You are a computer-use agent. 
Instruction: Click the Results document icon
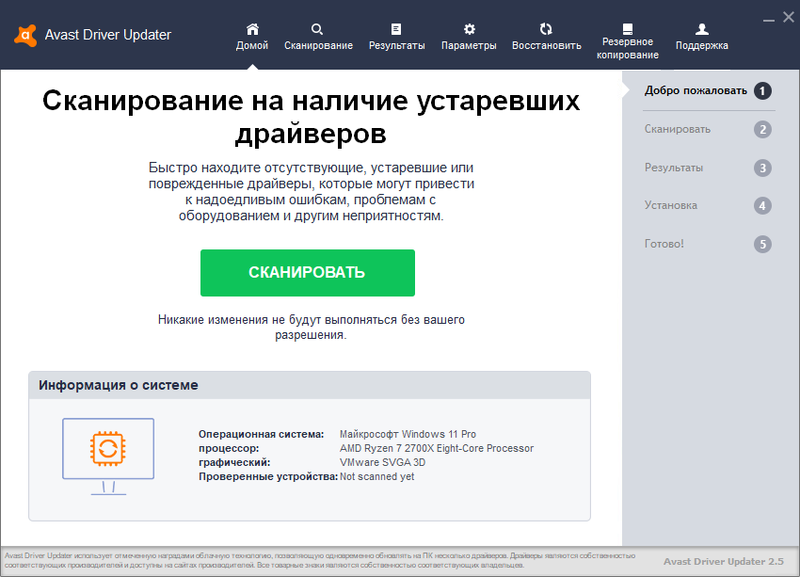pos(396,29)
